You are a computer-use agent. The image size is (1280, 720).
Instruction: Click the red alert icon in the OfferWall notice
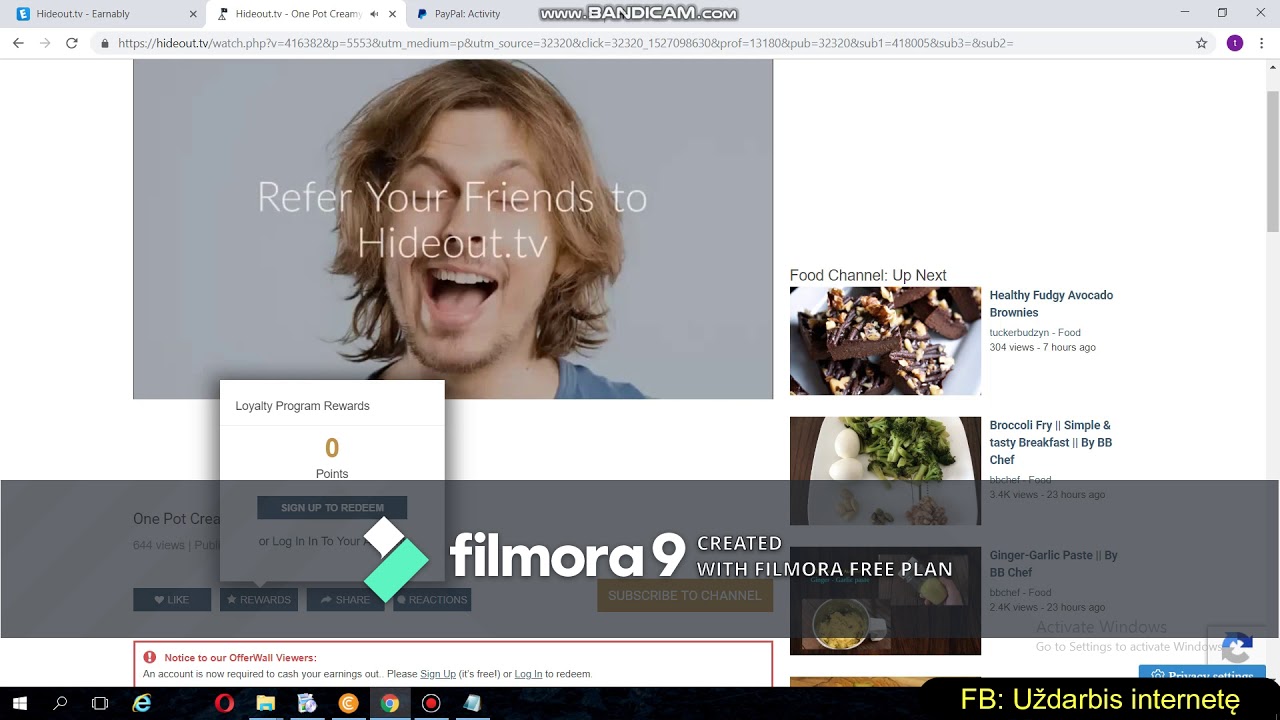pyautogui.click(x=150, y=657)
